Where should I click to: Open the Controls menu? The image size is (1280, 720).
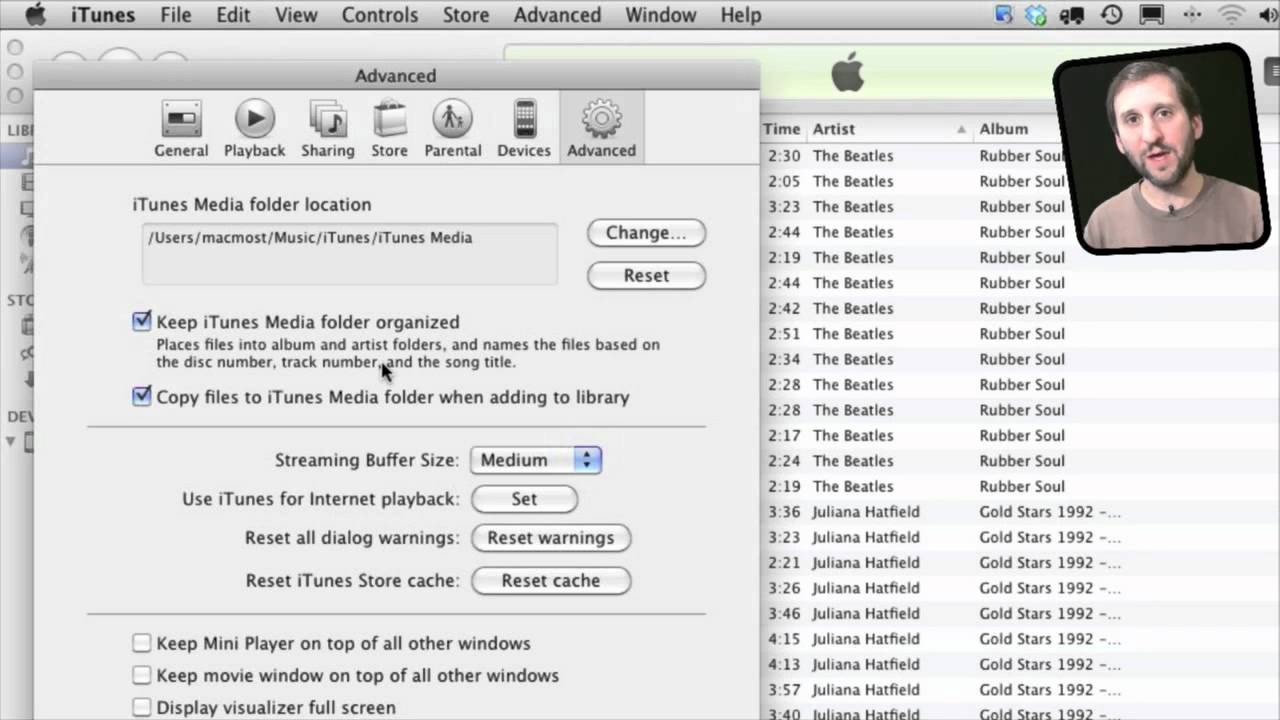click(380, 15)
